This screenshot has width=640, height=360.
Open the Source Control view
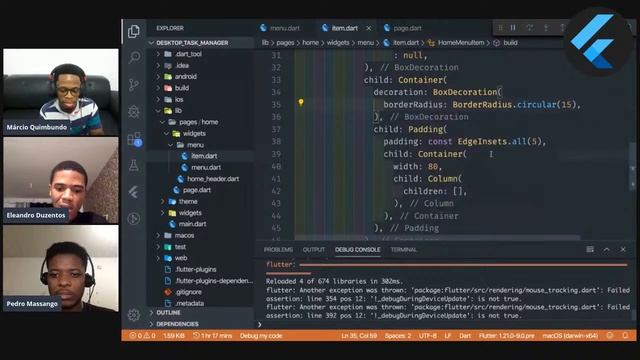tap(134, 84)
